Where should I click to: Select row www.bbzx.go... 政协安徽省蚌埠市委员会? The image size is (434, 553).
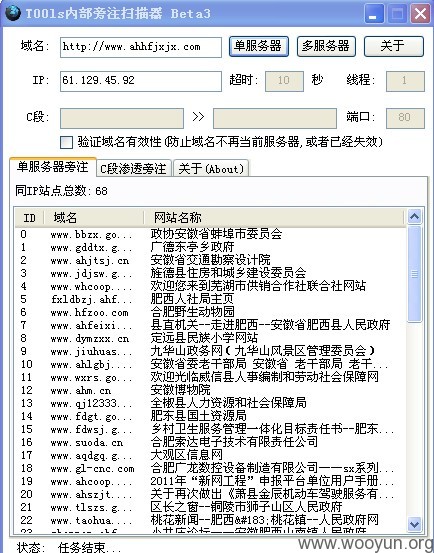click(211, 234)
